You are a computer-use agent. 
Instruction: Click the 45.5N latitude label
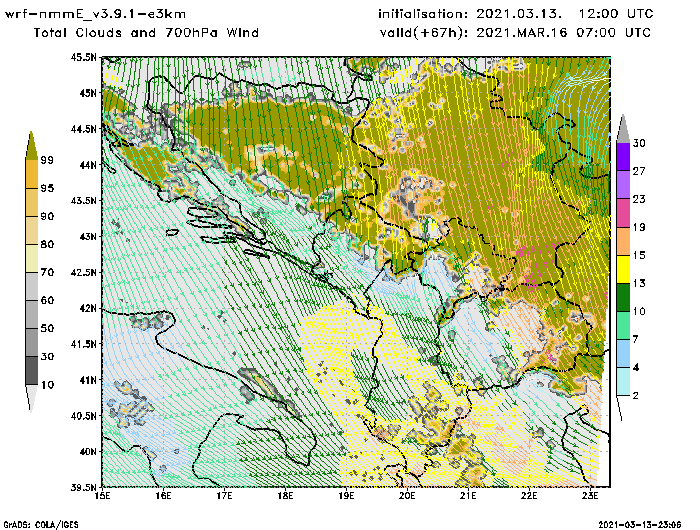83,57
